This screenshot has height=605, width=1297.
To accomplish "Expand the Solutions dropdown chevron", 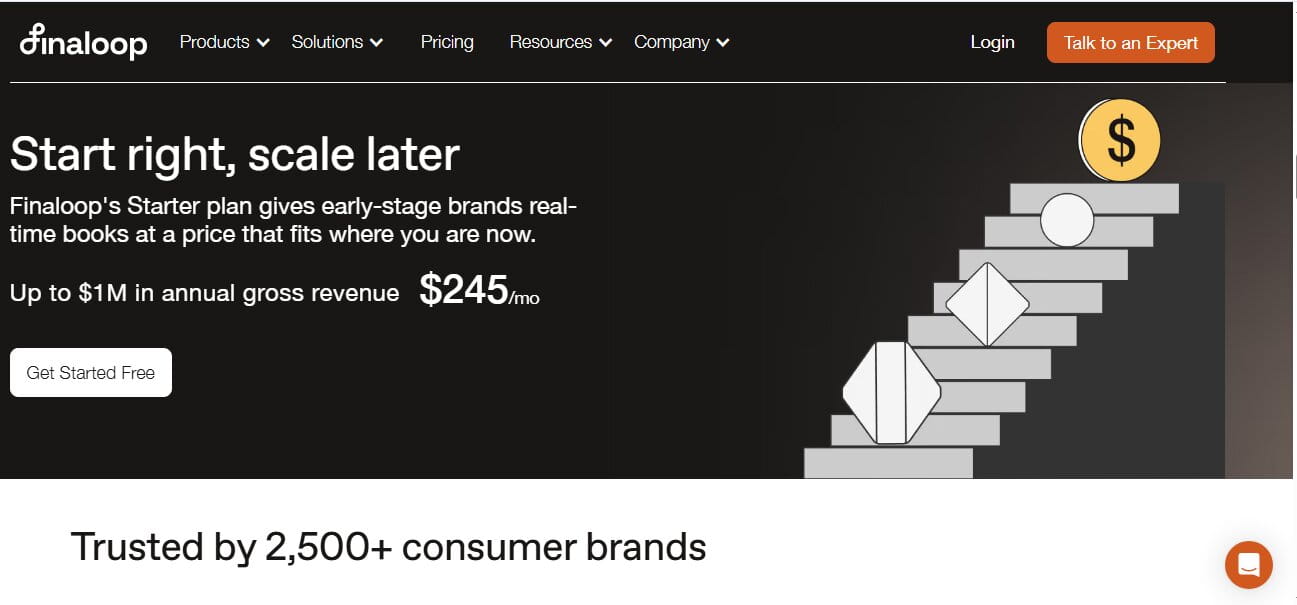I will pyautogui.click(x=376, y=43).
